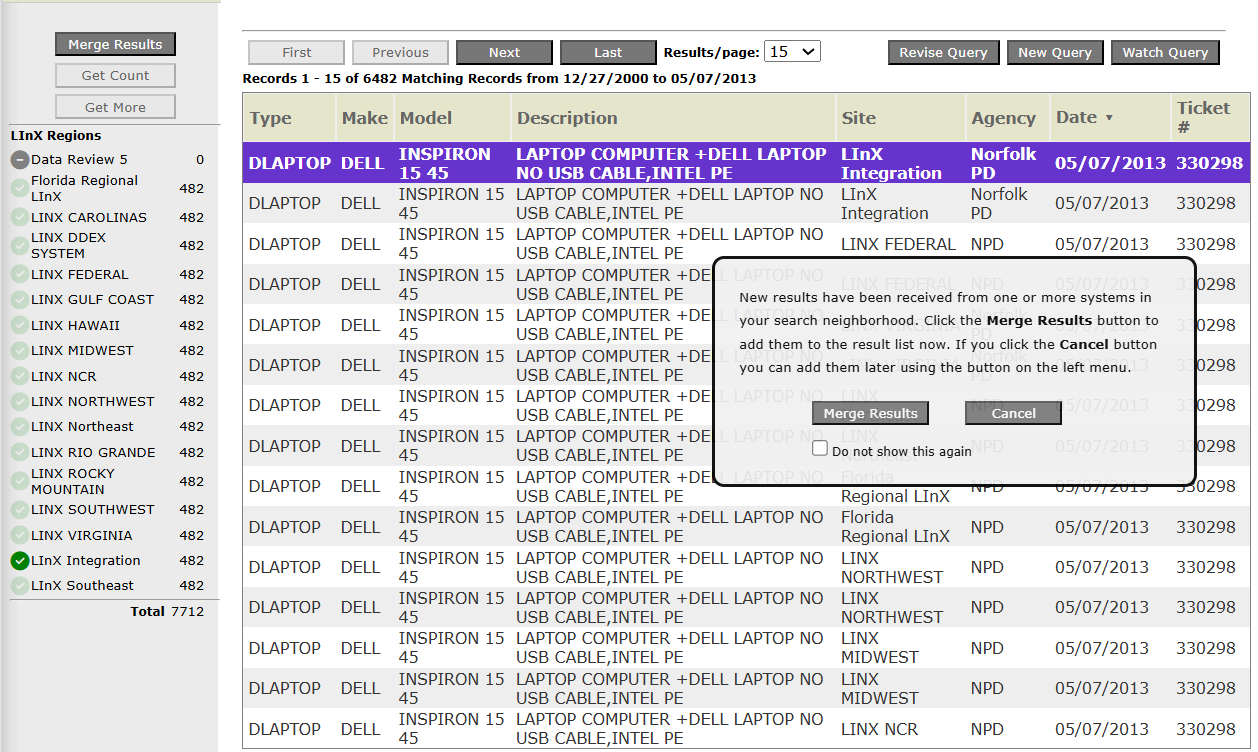
Task: Click the checkmark icon next to LINX HAWAII
Action: 20,326
